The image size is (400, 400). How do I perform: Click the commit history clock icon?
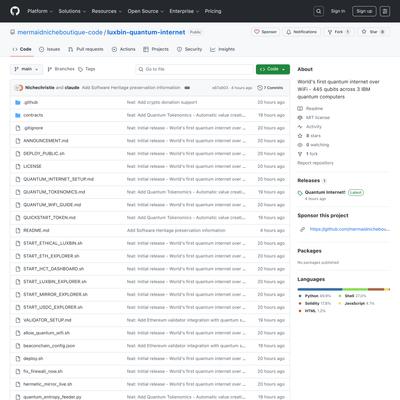260,88
